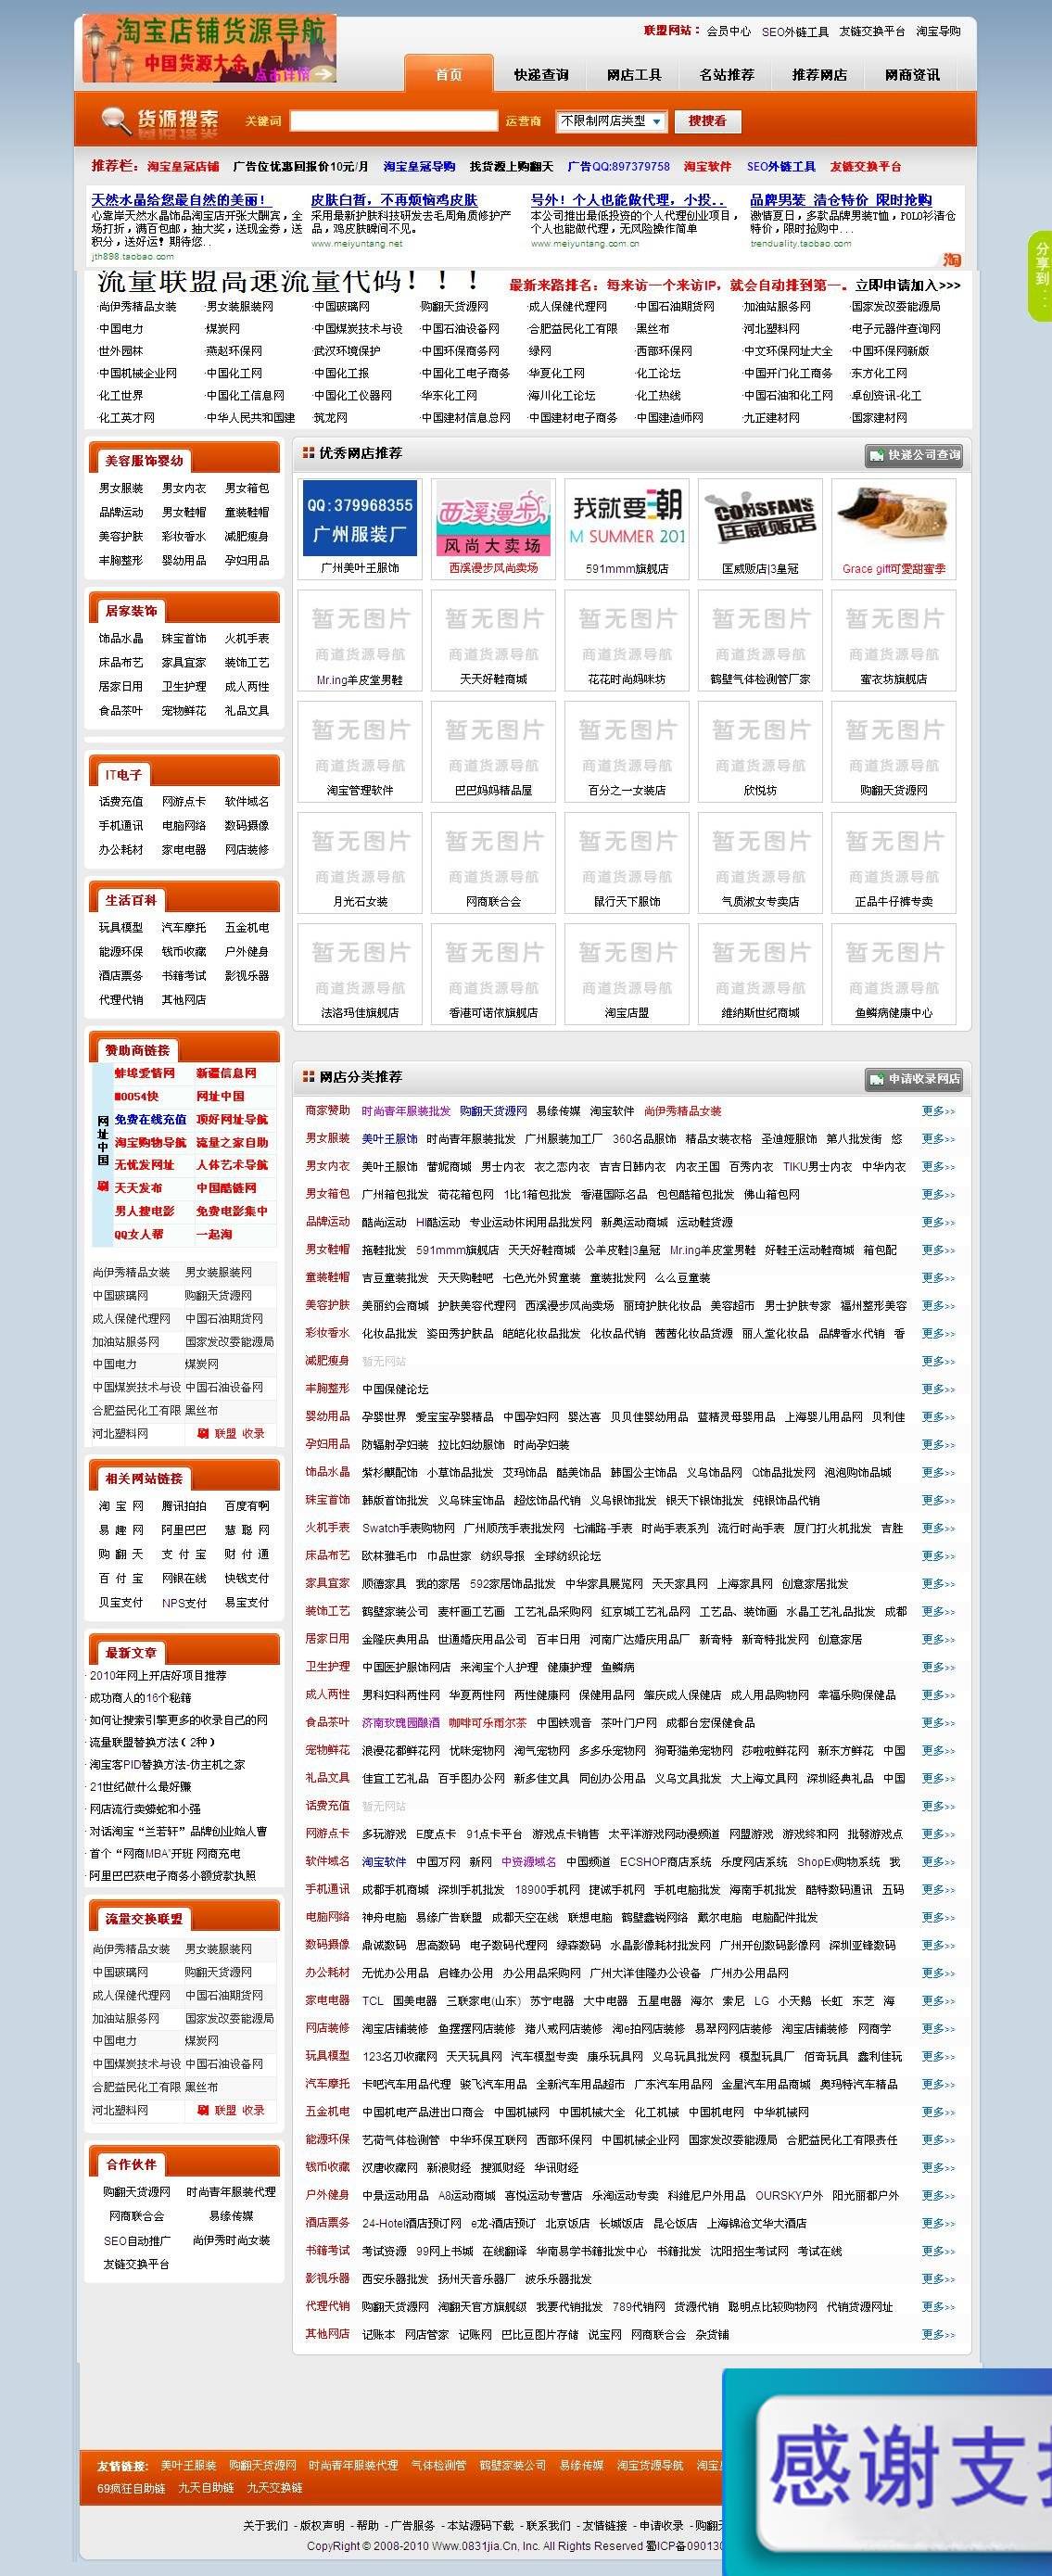Switch to the 快递查询 tab
Image resolution: width=1052 pixels, height=2576 pixels.
point(541,74)
